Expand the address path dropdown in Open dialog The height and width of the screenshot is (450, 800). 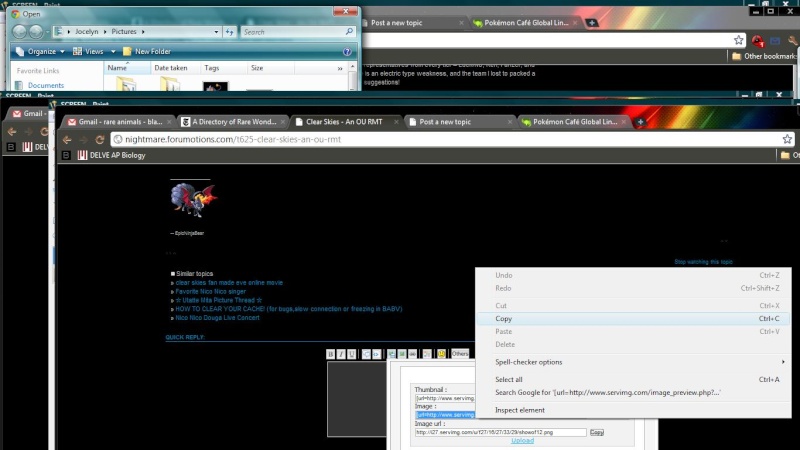(216, 32)
